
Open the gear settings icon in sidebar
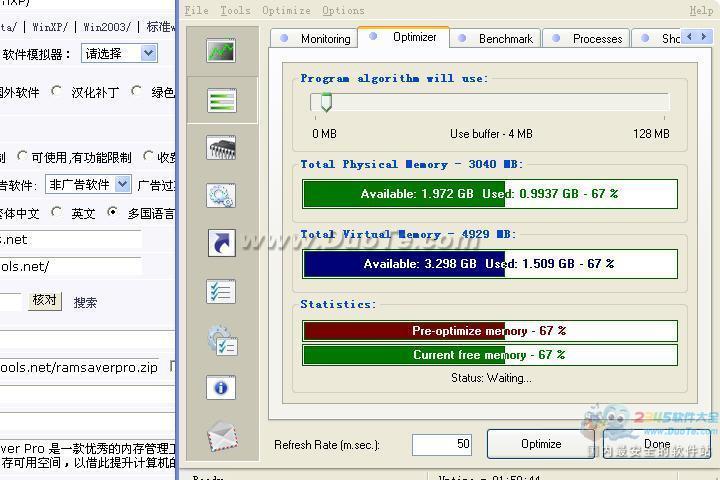pyautogui.click(x=221, y=196)
